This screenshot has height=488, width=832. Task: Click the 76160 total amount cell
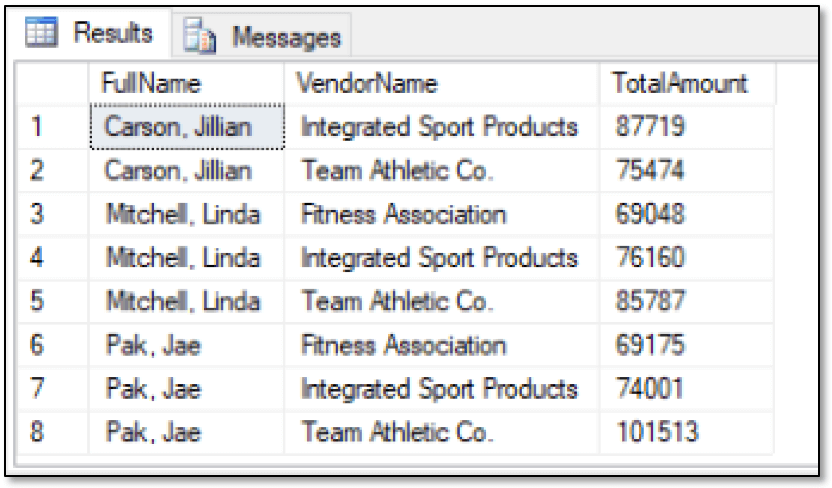pos(687,258)
